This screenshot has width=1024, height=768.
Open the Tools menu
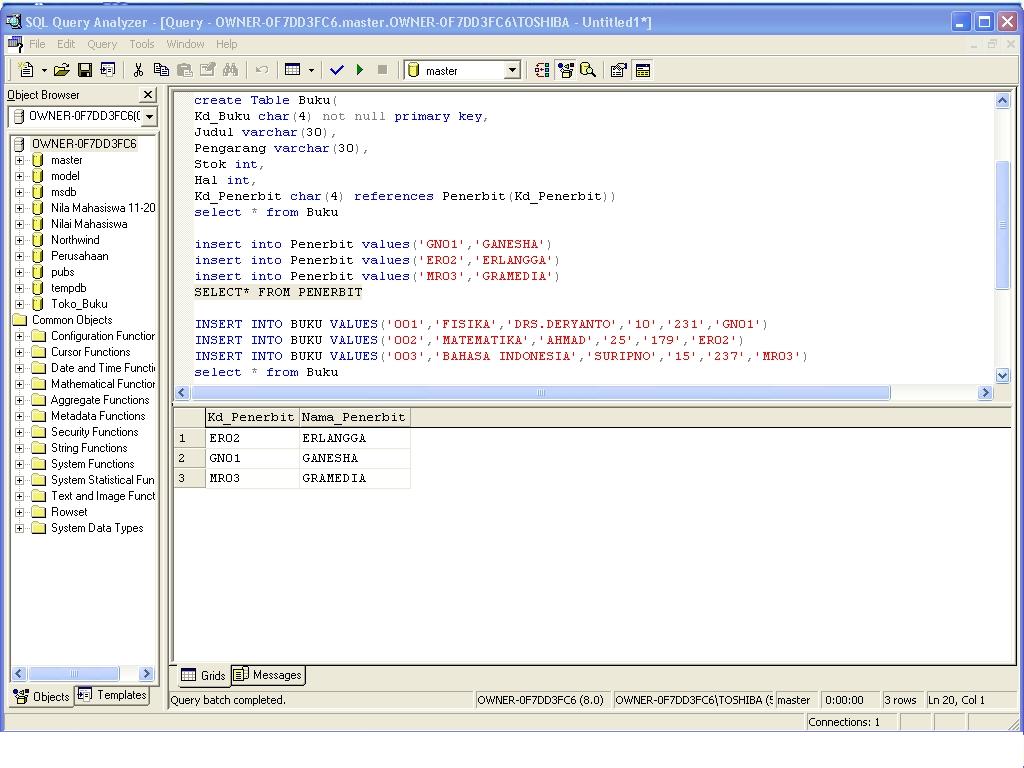(142, 44)
